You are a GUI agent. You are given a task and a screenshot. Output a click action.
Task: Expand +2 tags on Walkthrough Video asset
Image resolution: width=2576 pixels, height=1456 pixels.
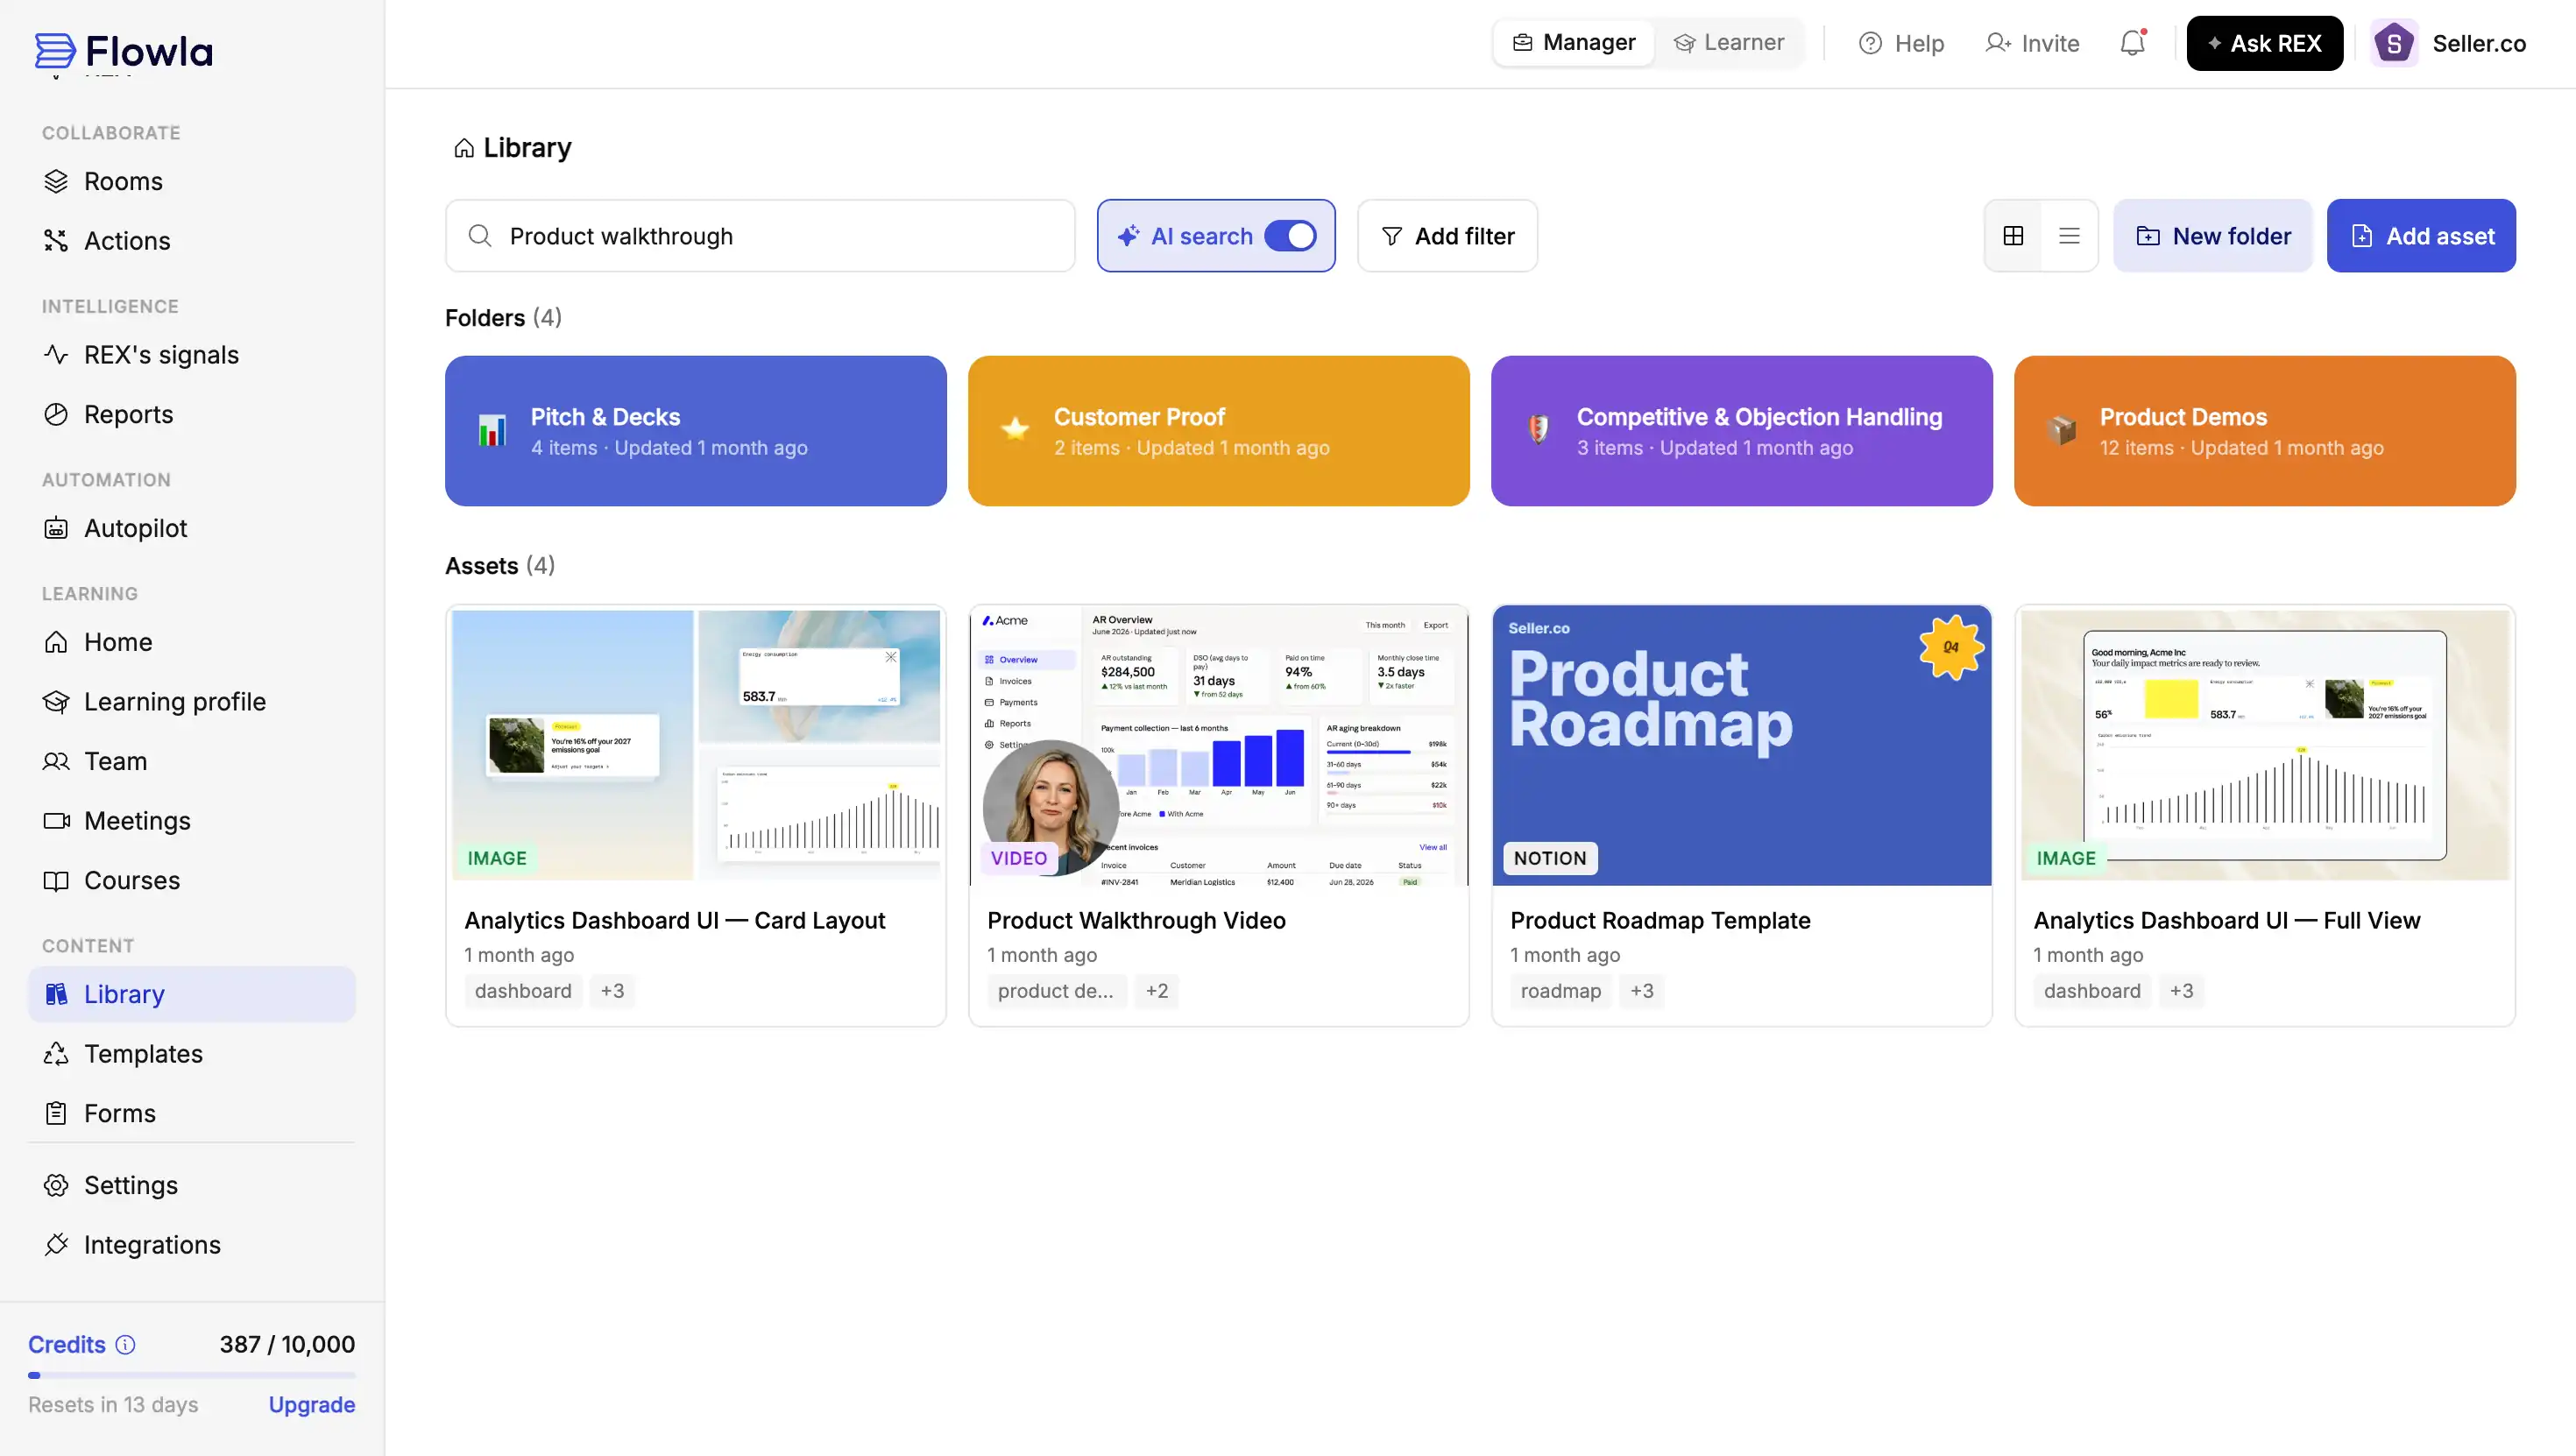pos(1157,991)
